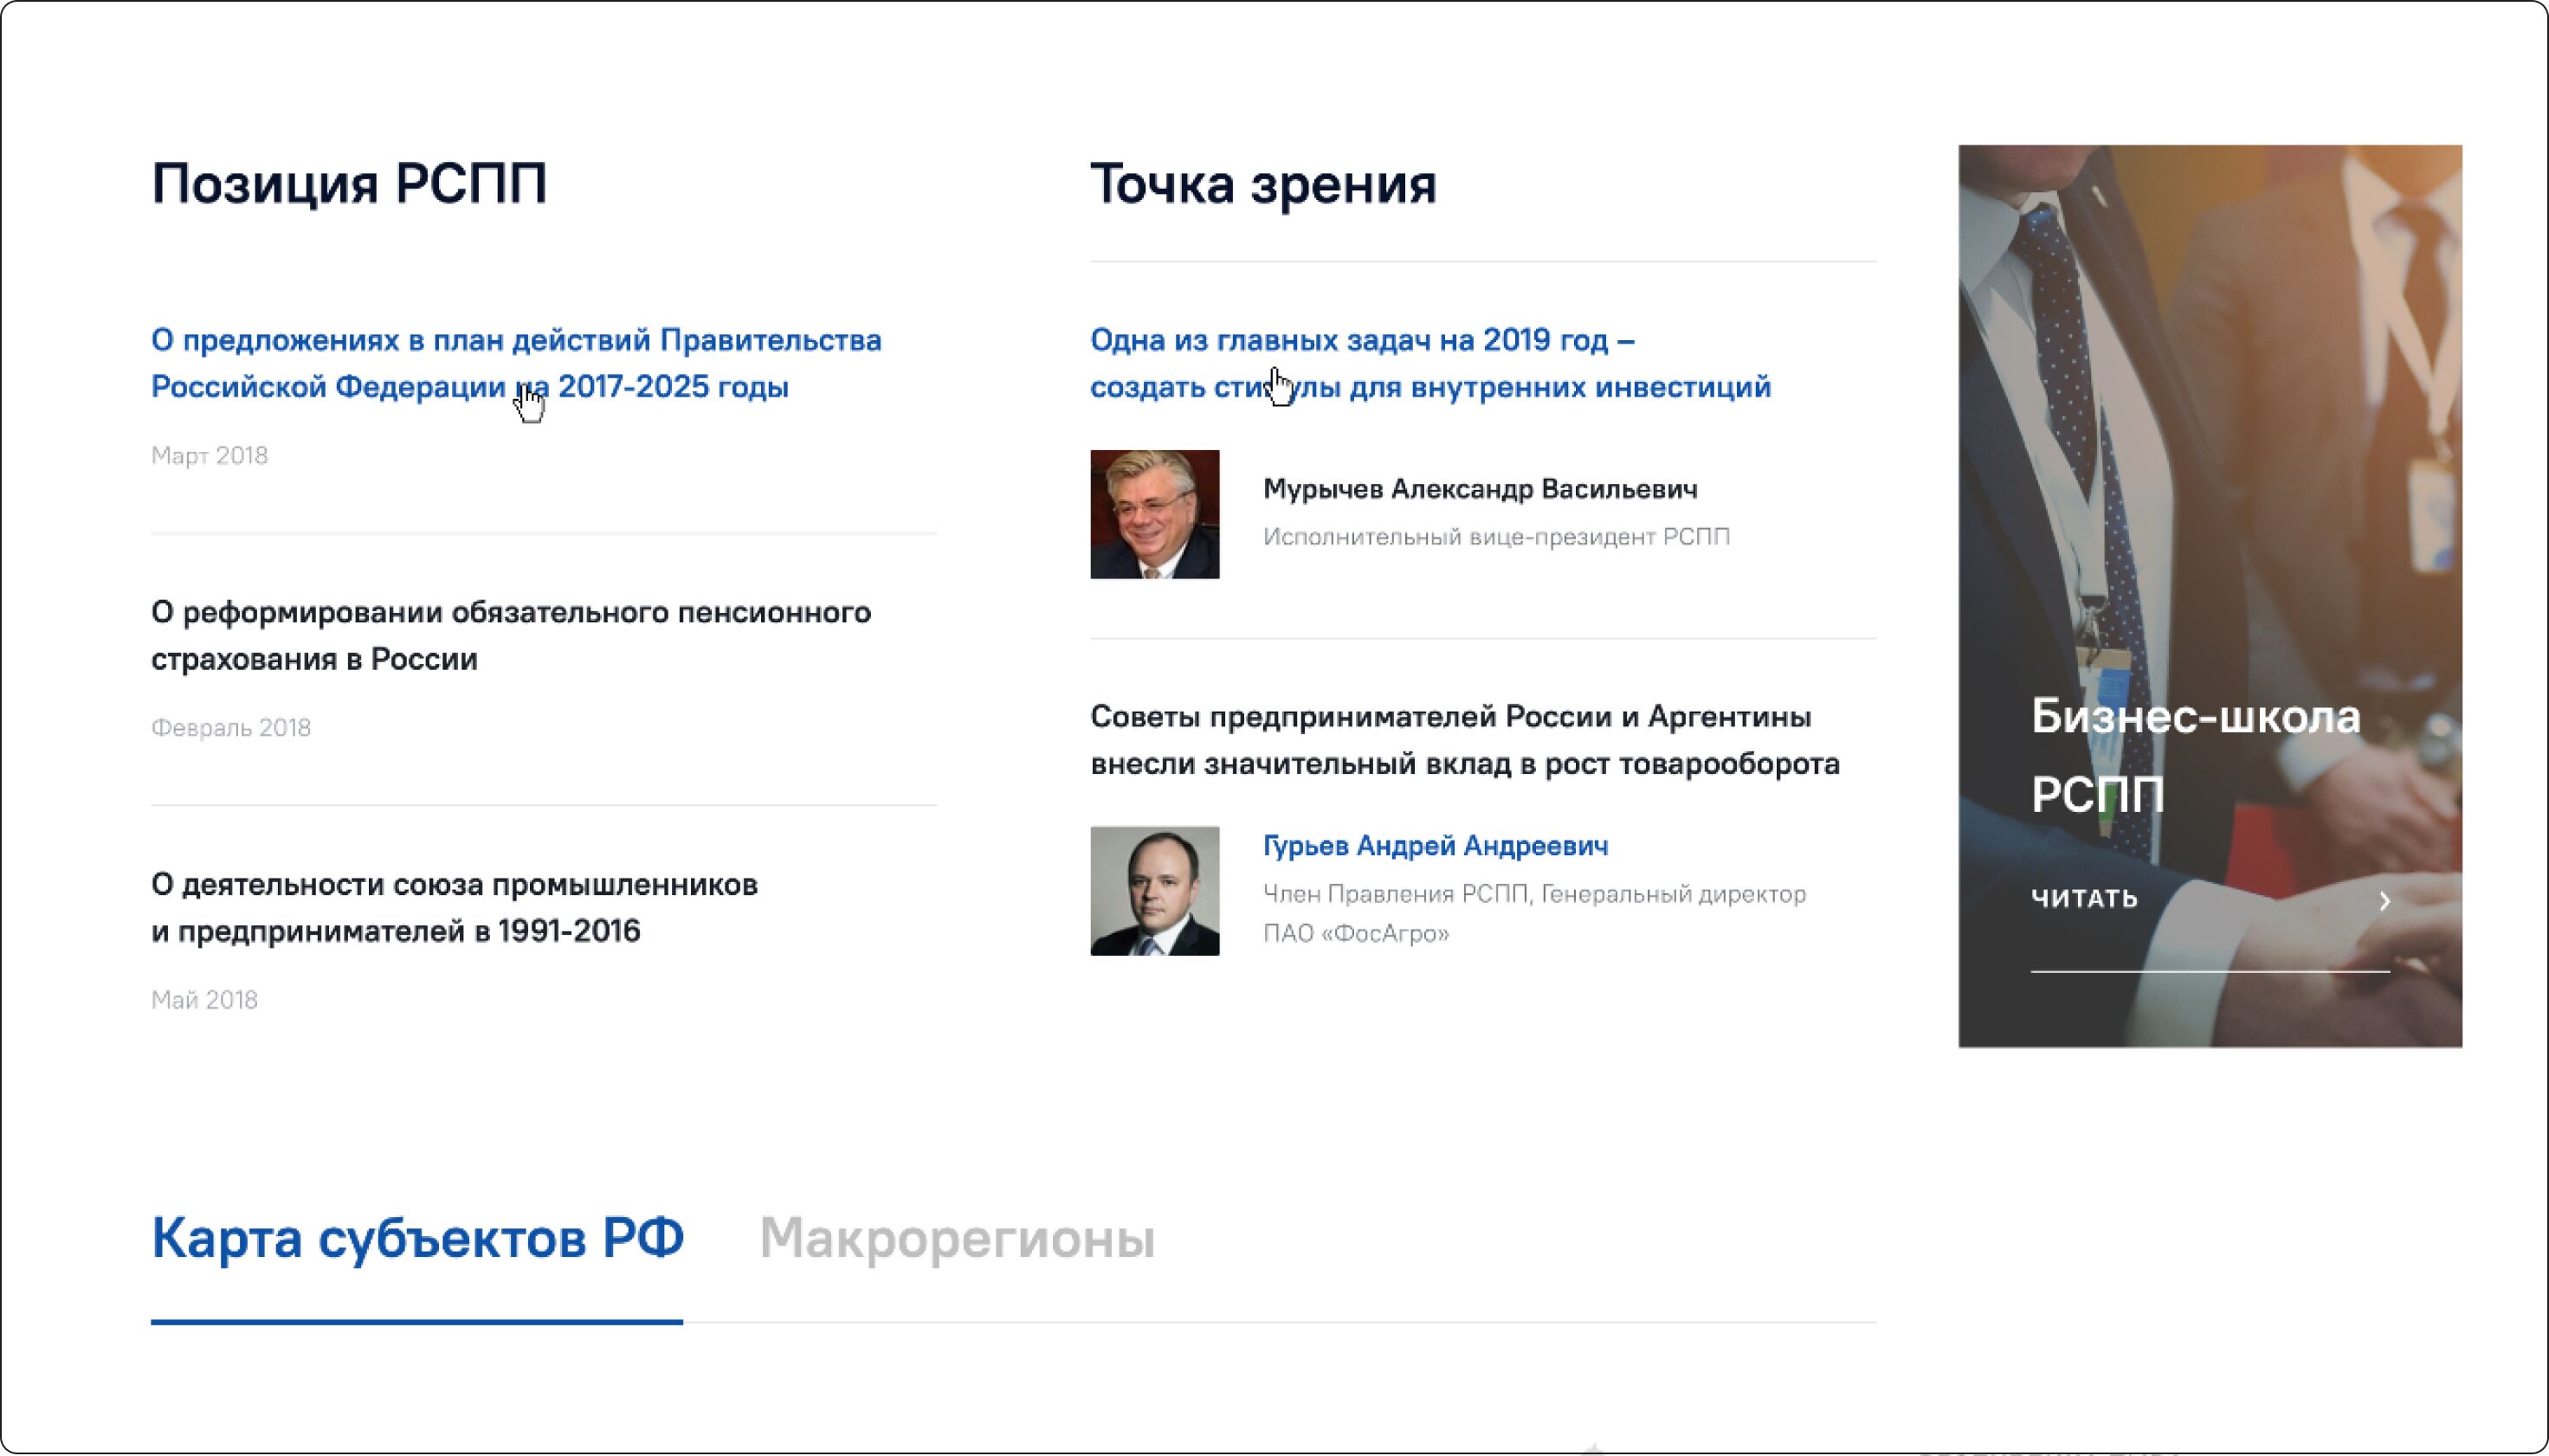Image resolution: width=2549 pixels, height=1456 pixels.
Task: Click the Май 2018 date label
Action: click(204, 1000)
